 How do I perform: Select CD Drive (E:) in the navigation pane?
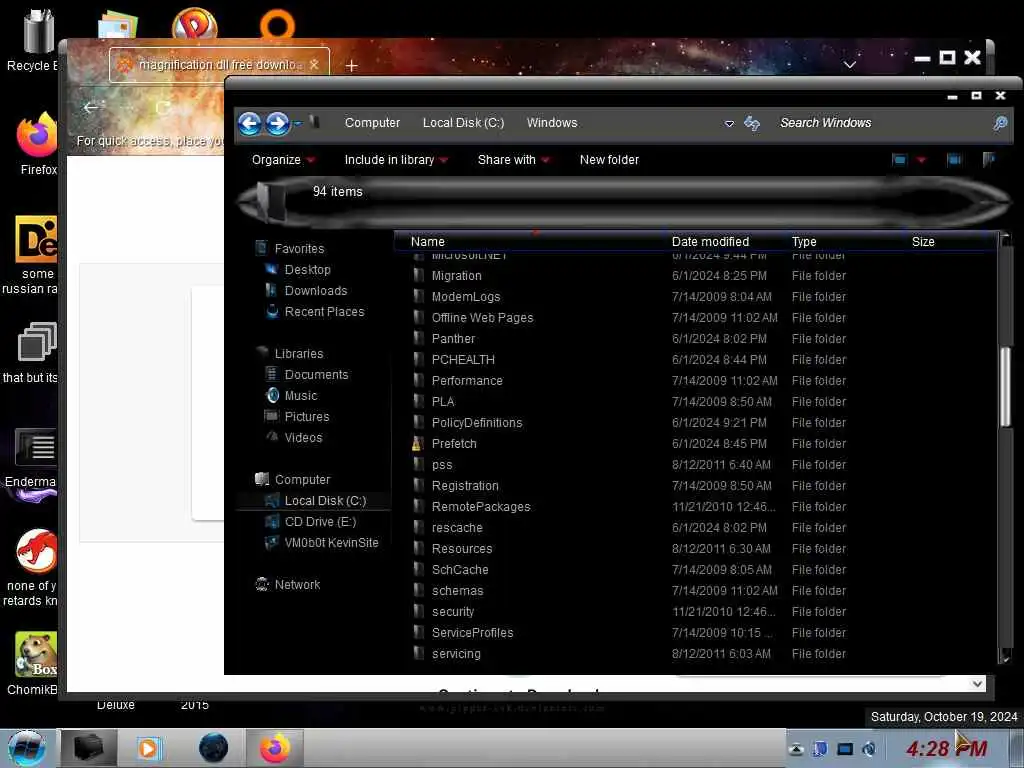(320, 521)
